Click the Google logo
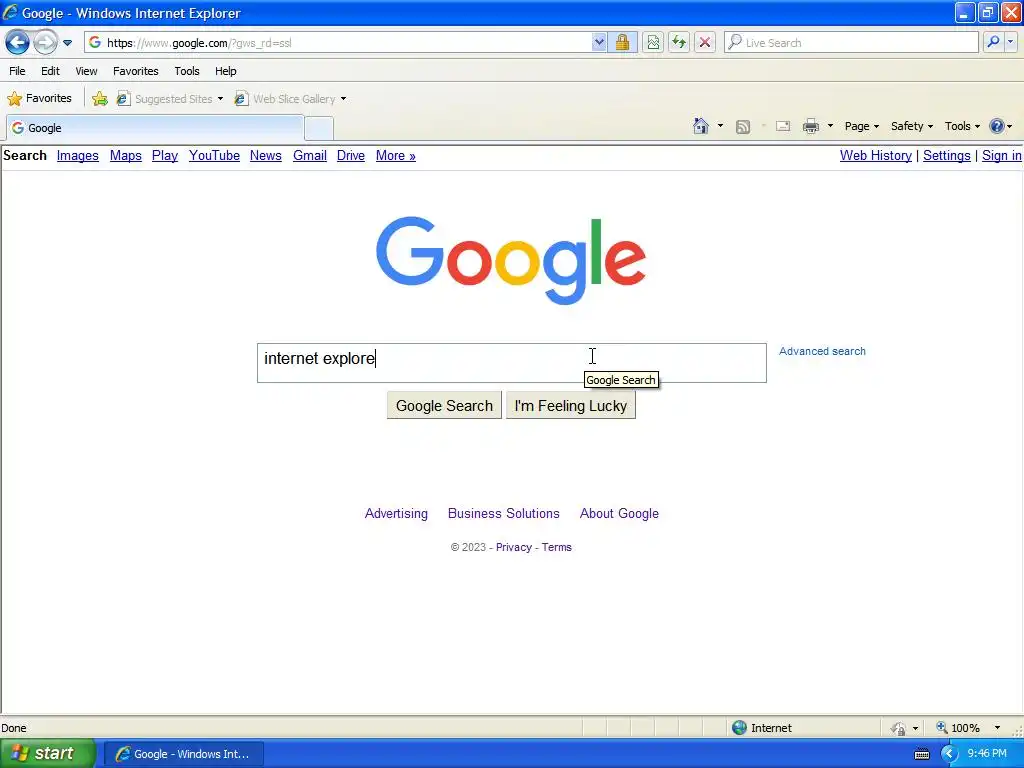This screenshot has height=768, width=1024. 511,260
